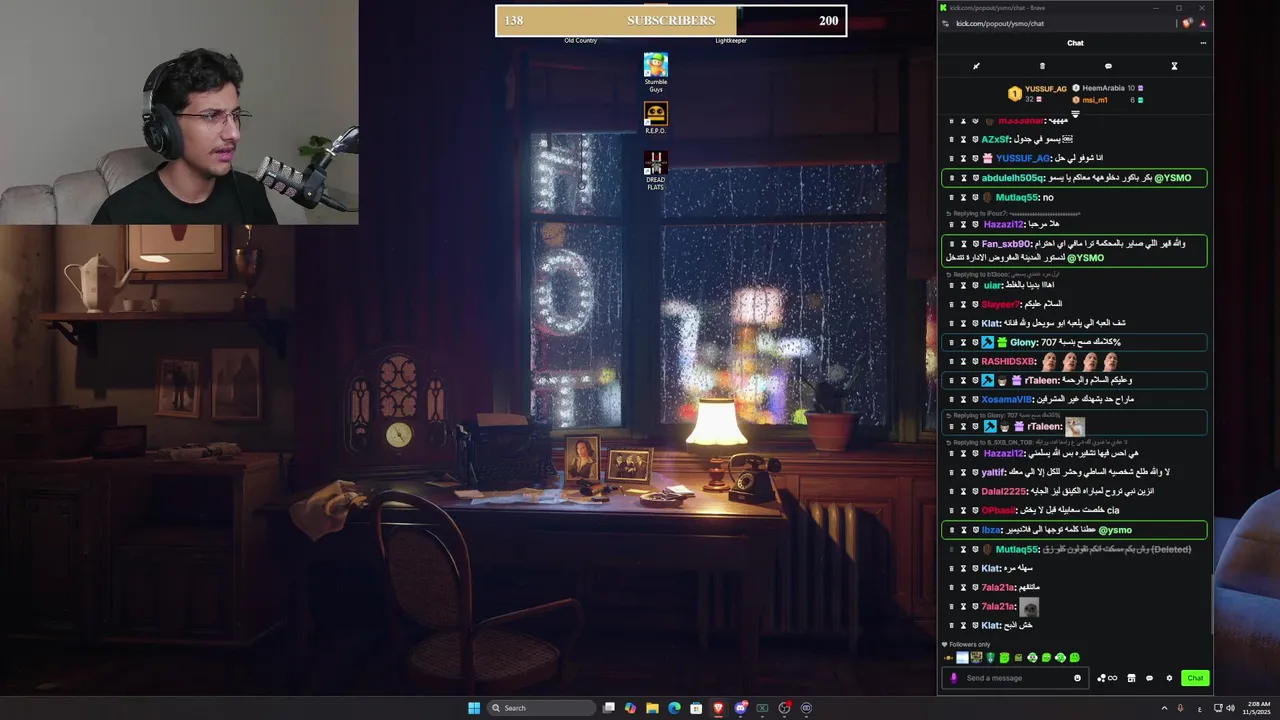This screenshot has height=720, width=1280.
Task: Click the trash can clear-chat icon
Action: (x=1042, y=66)
